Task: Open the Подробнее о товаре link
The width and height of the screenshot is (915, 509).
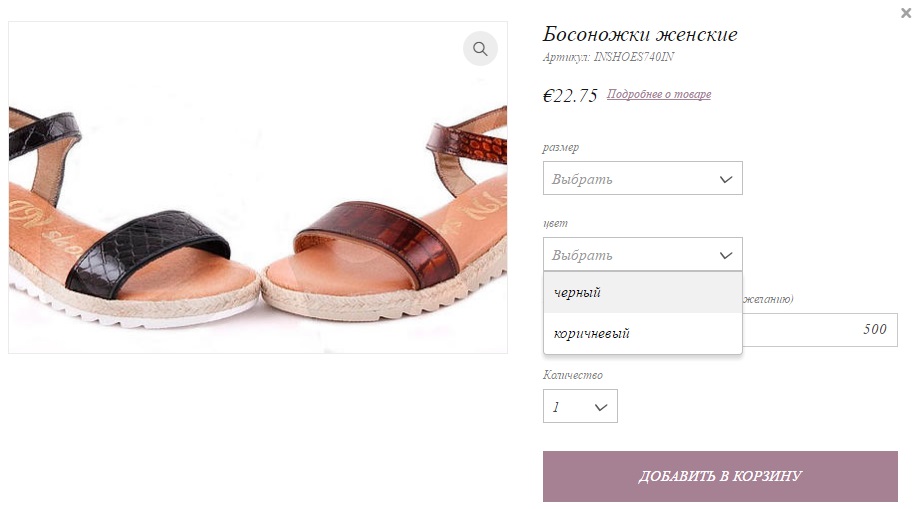Action: coord(659,94)
